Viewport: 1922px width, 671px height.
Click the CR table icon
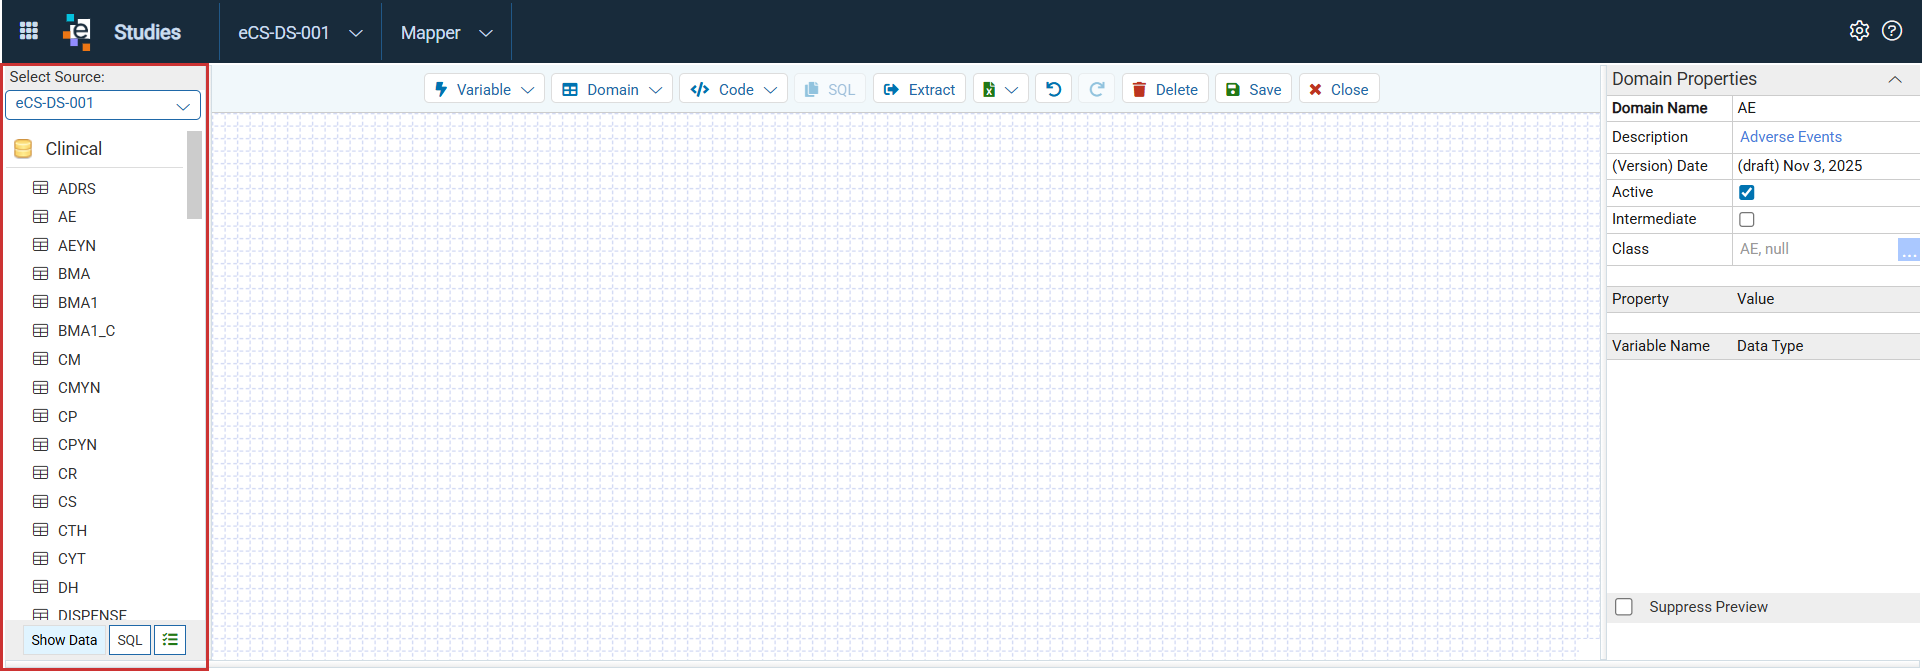(x=41, y=473)
